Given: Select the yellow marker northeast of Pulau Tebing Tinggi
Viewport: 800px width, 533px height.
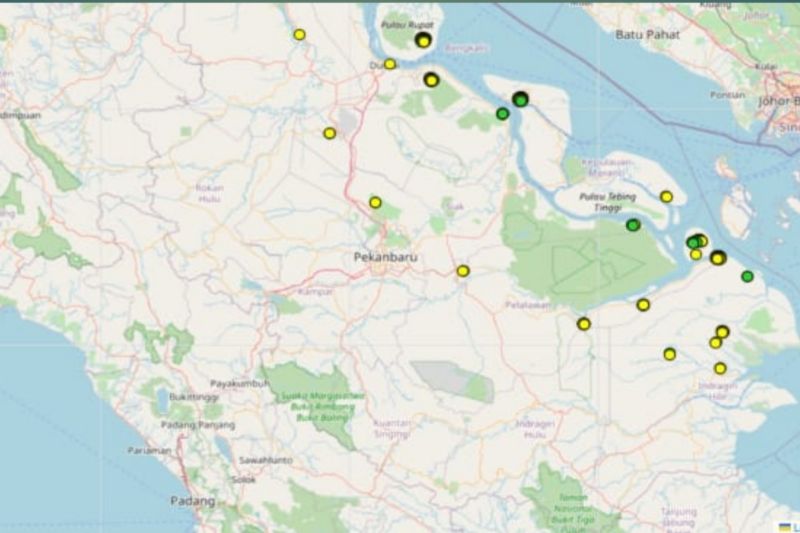Looking at the screenshot, I should coord(666,196).
